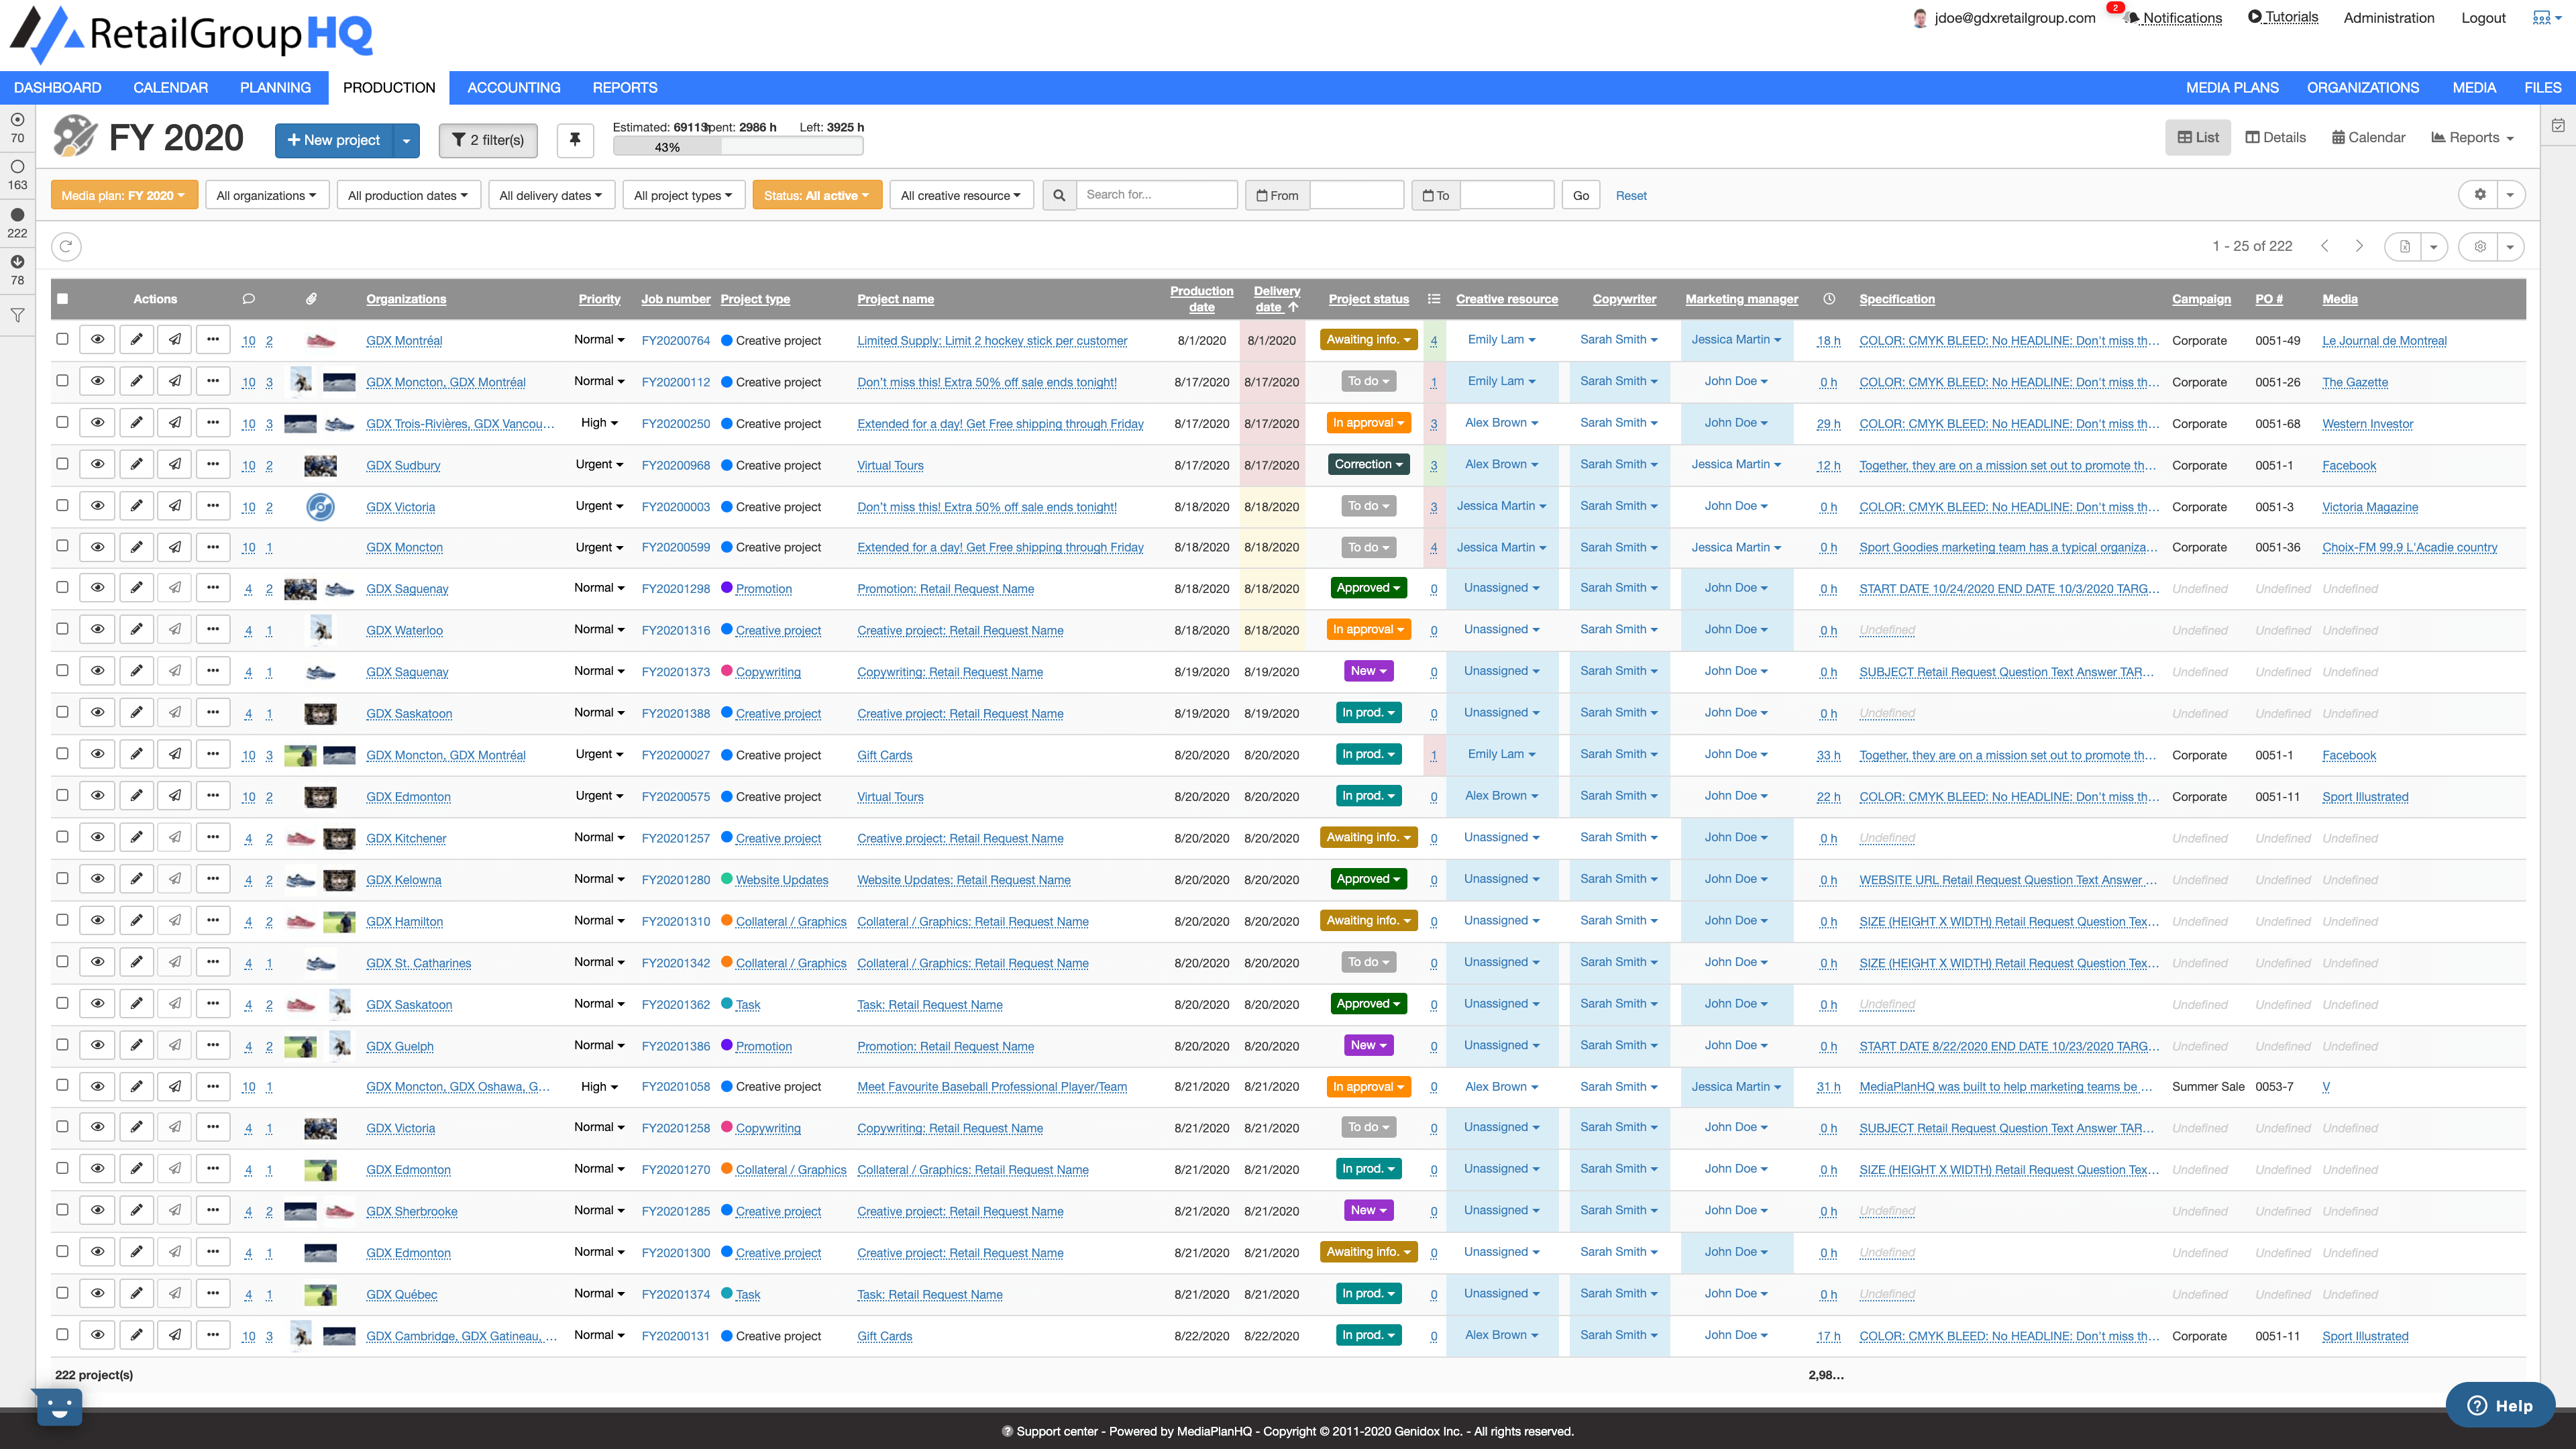Viewport: 2576px width, 1449px height.
Task: Open the chatbot icon at bottom left
Action: point(59,1407)
